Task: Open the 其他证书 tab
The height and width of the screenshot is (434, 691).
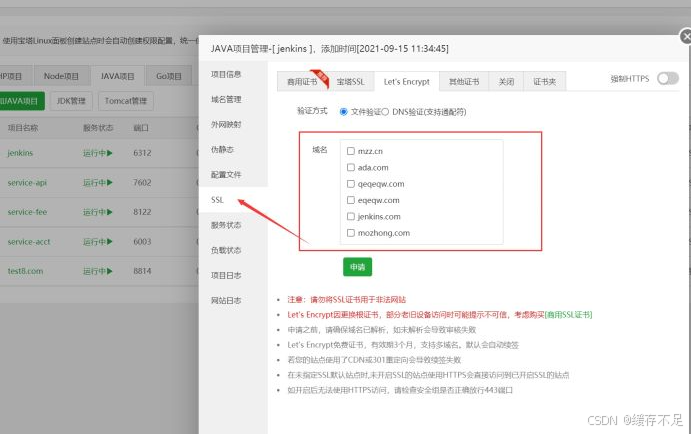Action: click(x=464, y=82)
